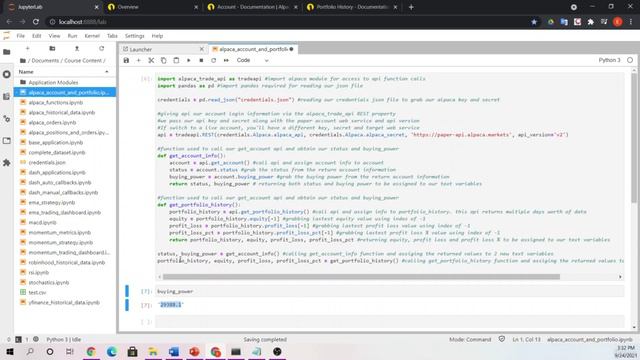Open yfinance_historical_data.ipynb
Image resolution: width=640 pixels, height=360 pixels.
point(64,302)
